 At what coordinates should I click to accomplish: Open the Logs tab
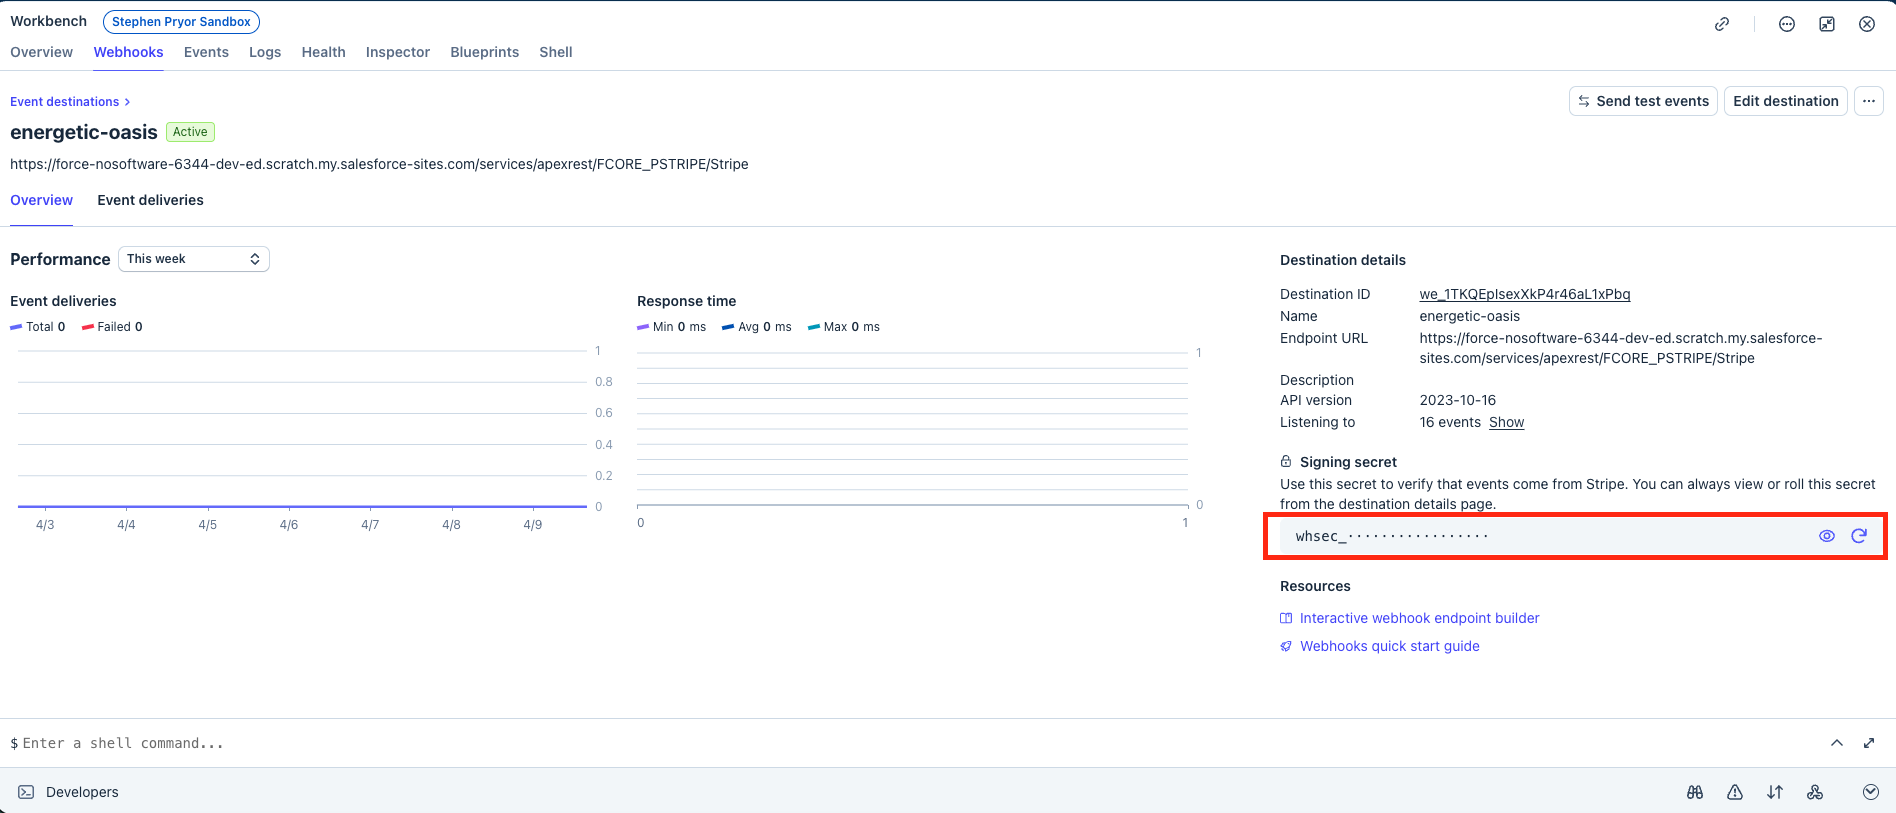coord(265,52)
